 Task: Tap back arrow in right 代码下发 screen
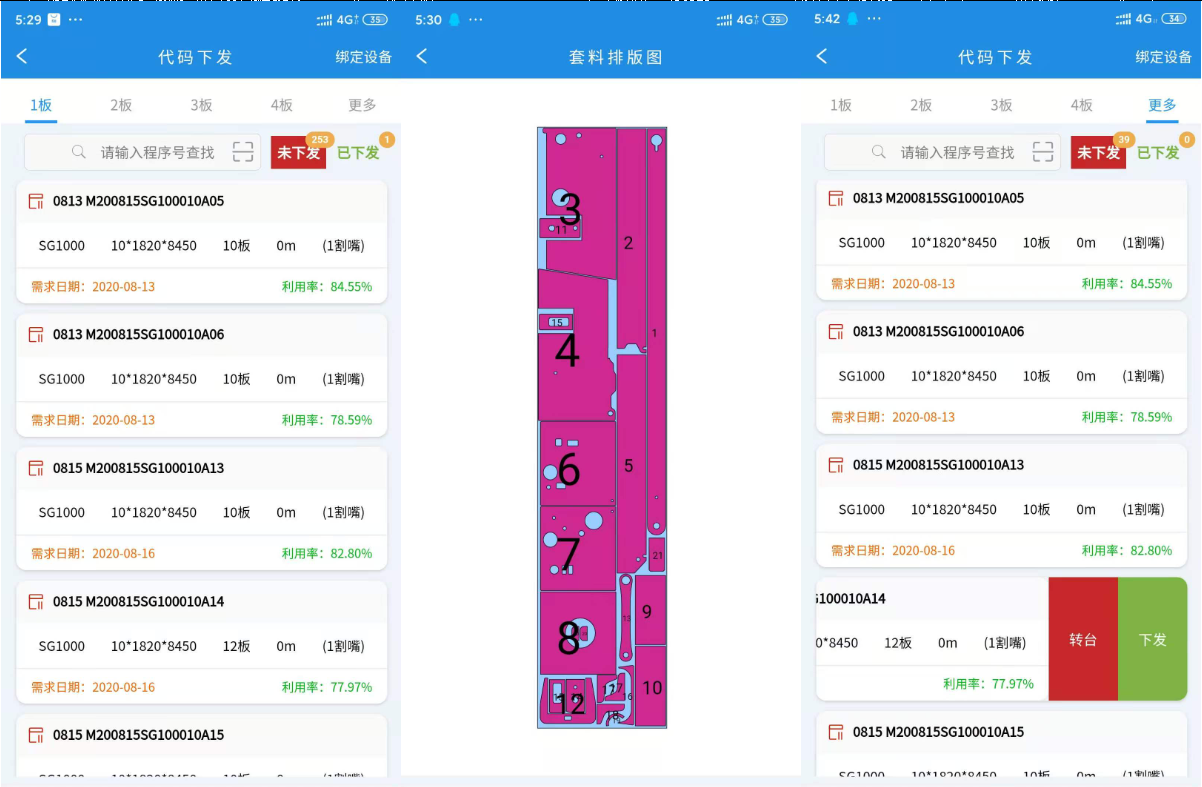(x=822, y=57)
